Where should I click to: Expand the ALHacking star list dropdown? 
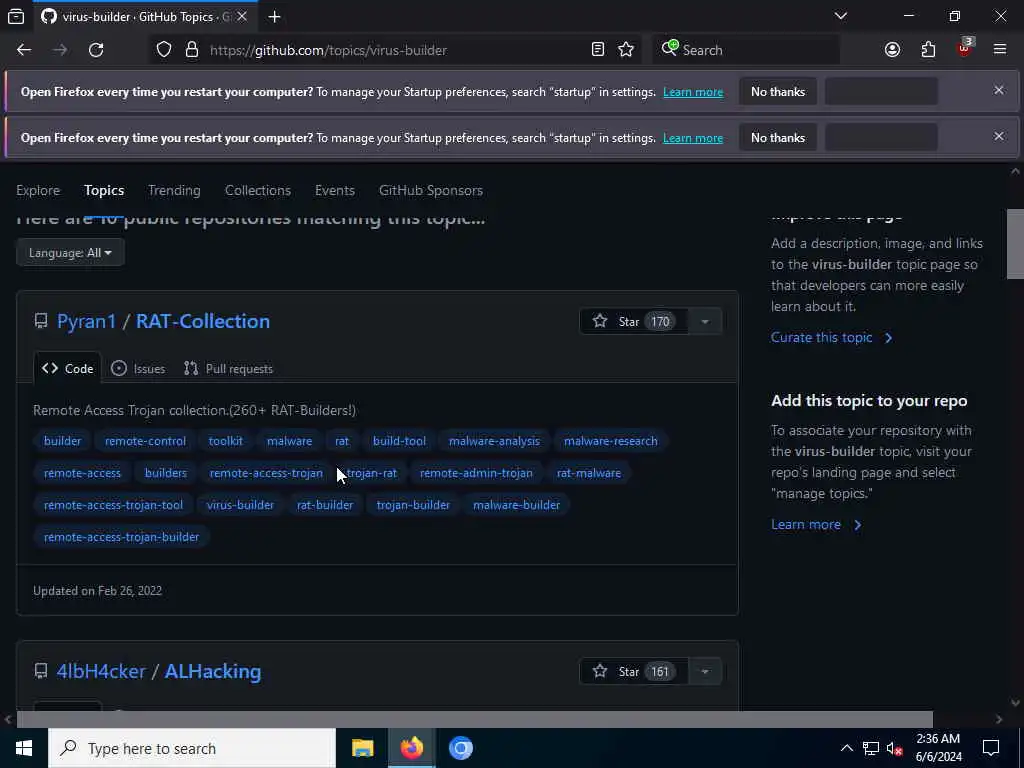[x=705, y=671]
